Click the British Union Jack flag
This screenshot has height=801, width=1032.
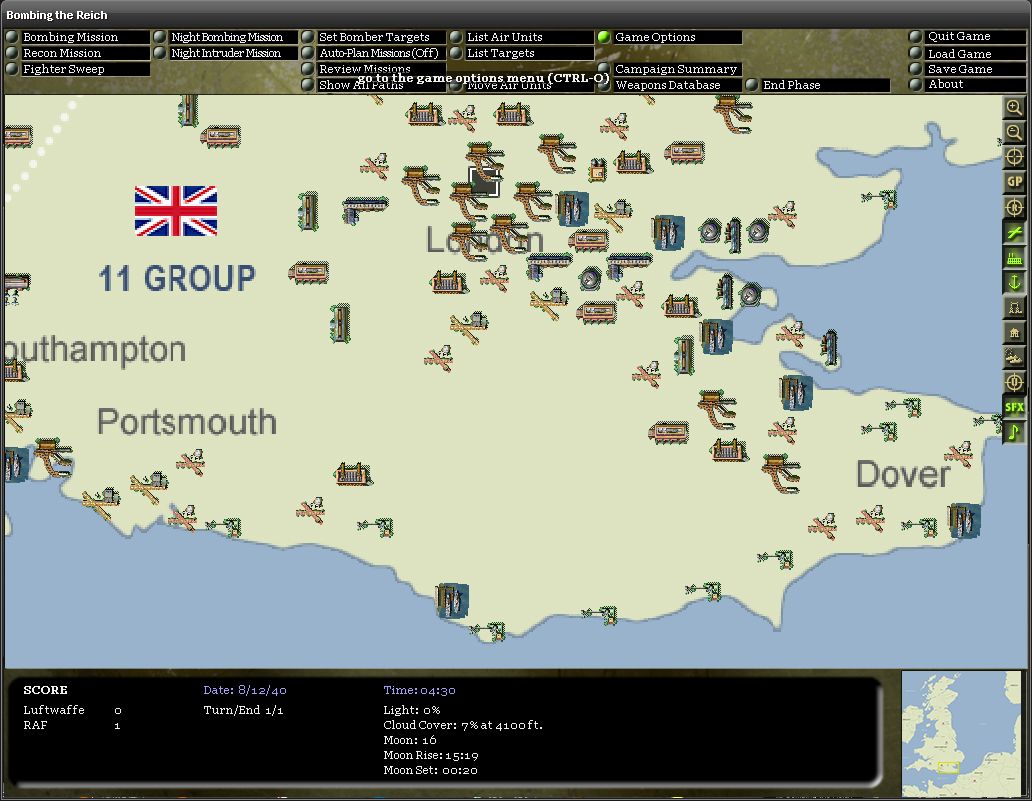[176, 211]
